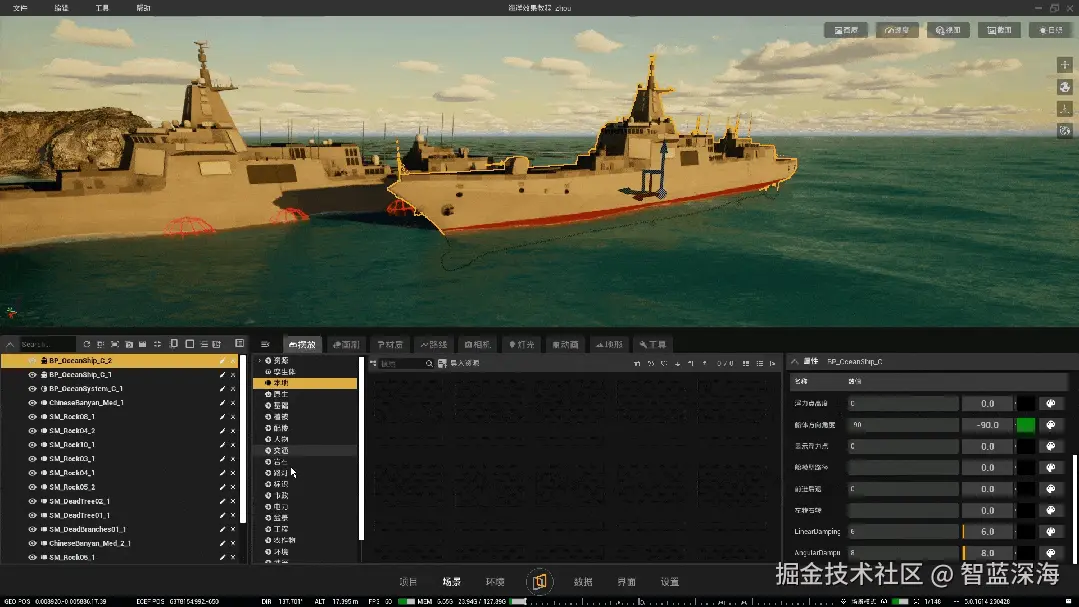The image size is (1079, 607).
Task: Toggle visibility of SM_DeadTree02_1
Action: click(x=32, y=501)
